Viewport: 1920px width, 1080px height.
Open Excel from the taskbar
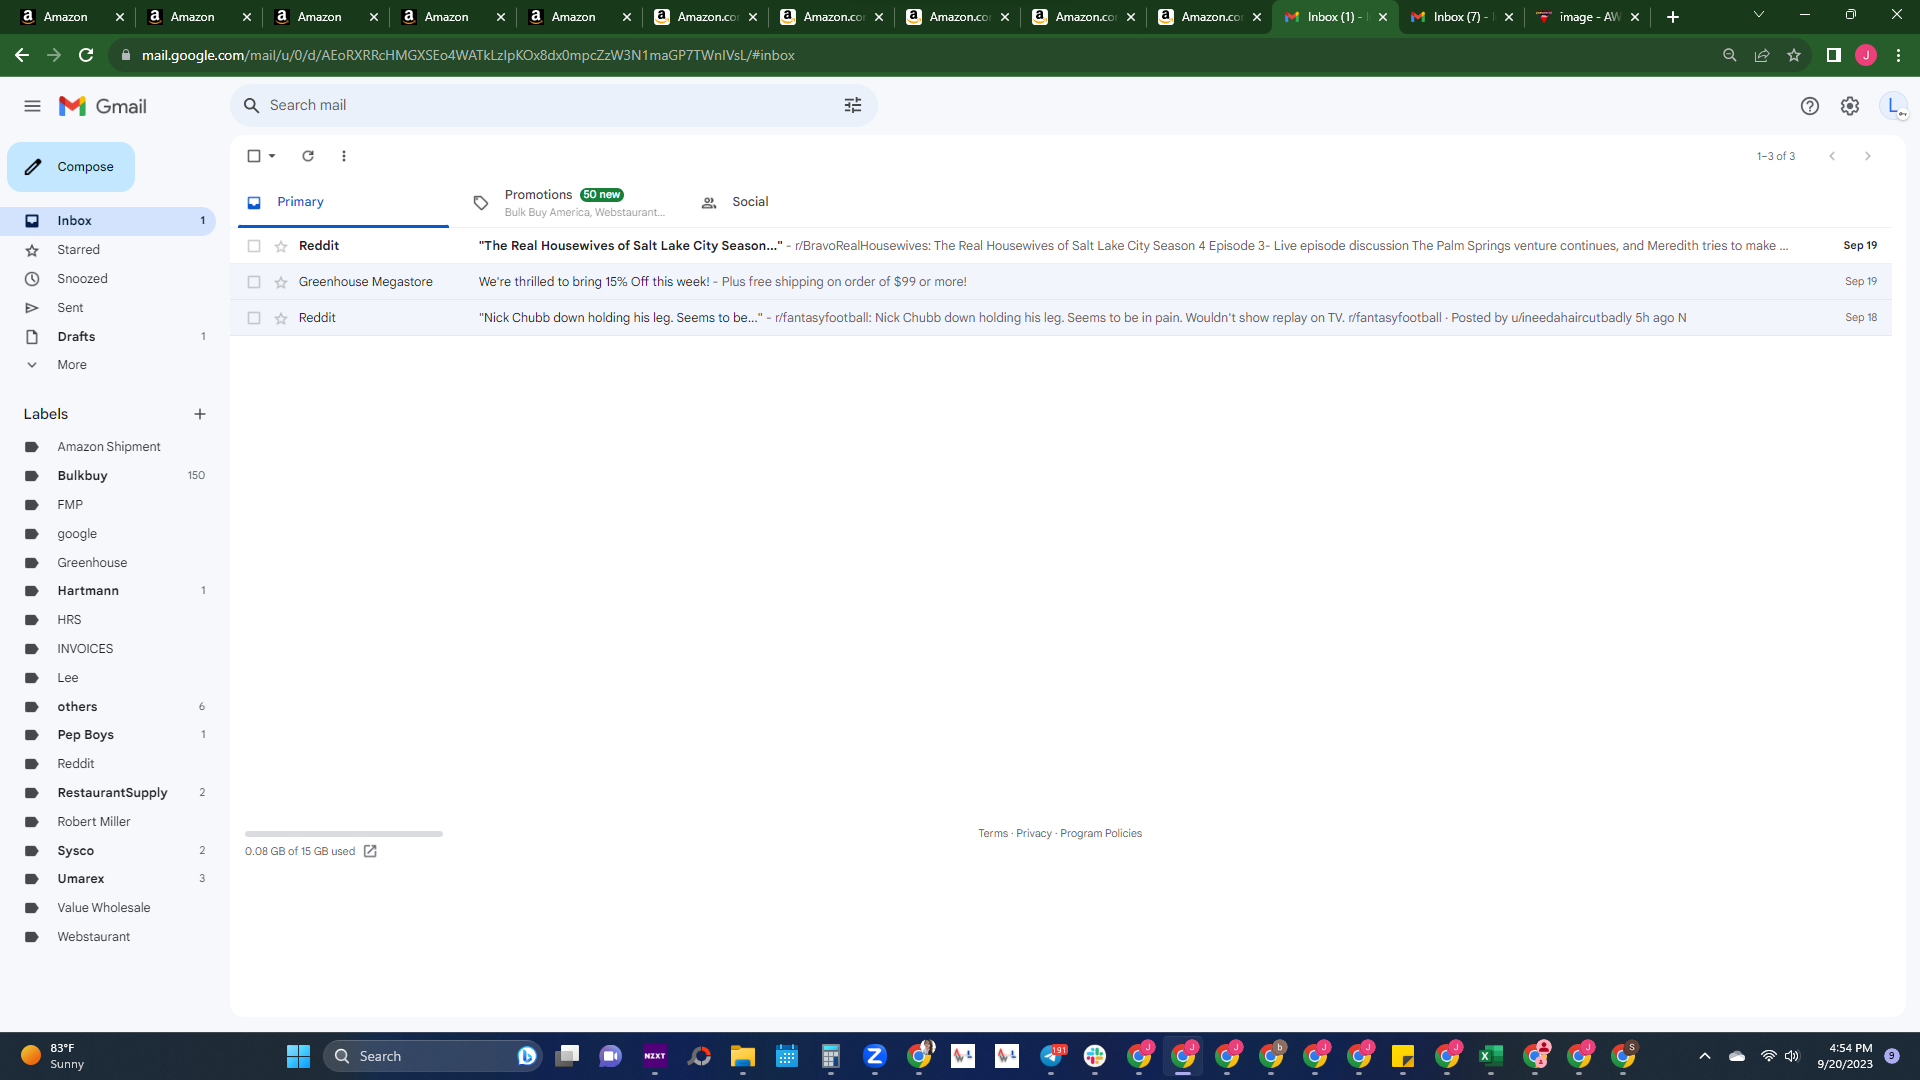[1491, 1056]
